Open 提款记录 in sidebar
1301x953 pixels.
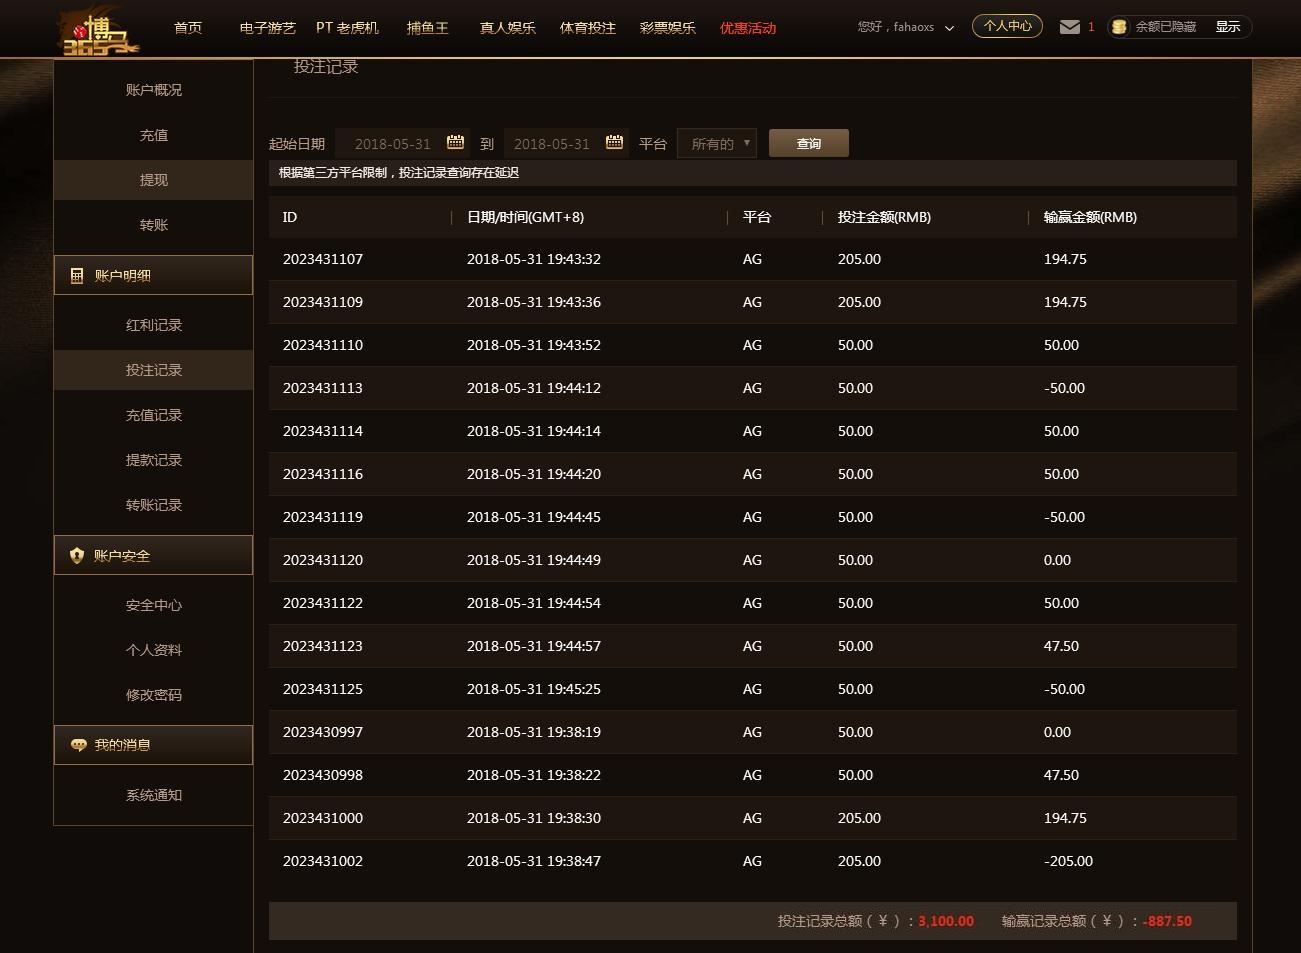pos(154,460)
